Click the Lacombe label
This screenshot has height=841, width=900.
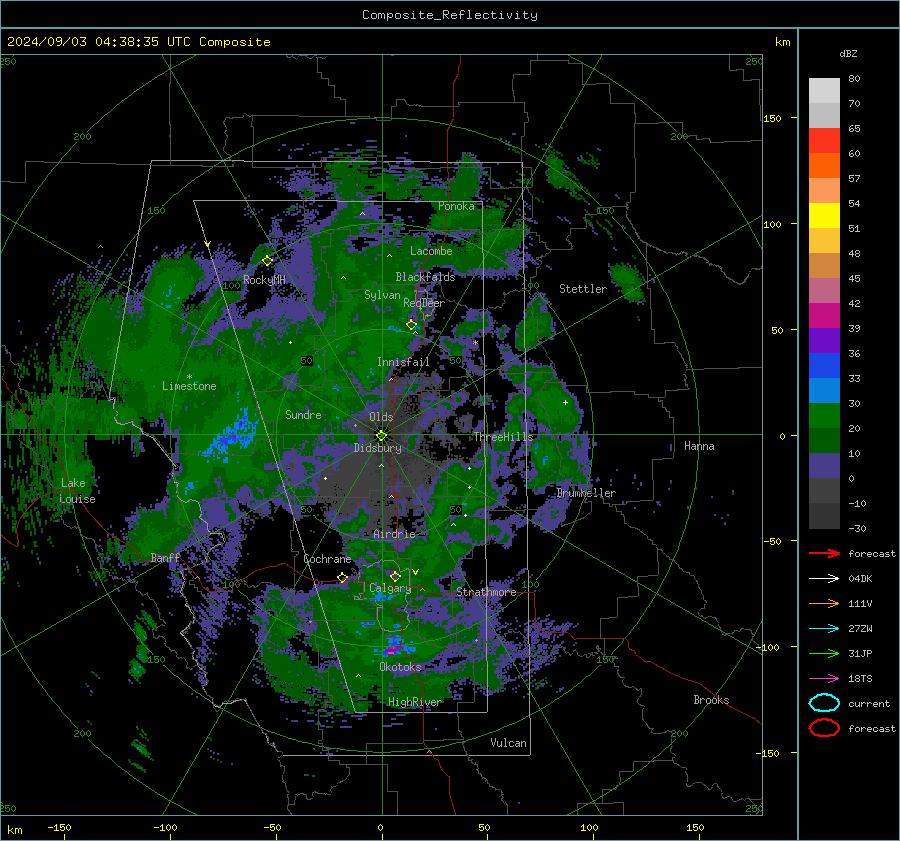pos(431,251)
